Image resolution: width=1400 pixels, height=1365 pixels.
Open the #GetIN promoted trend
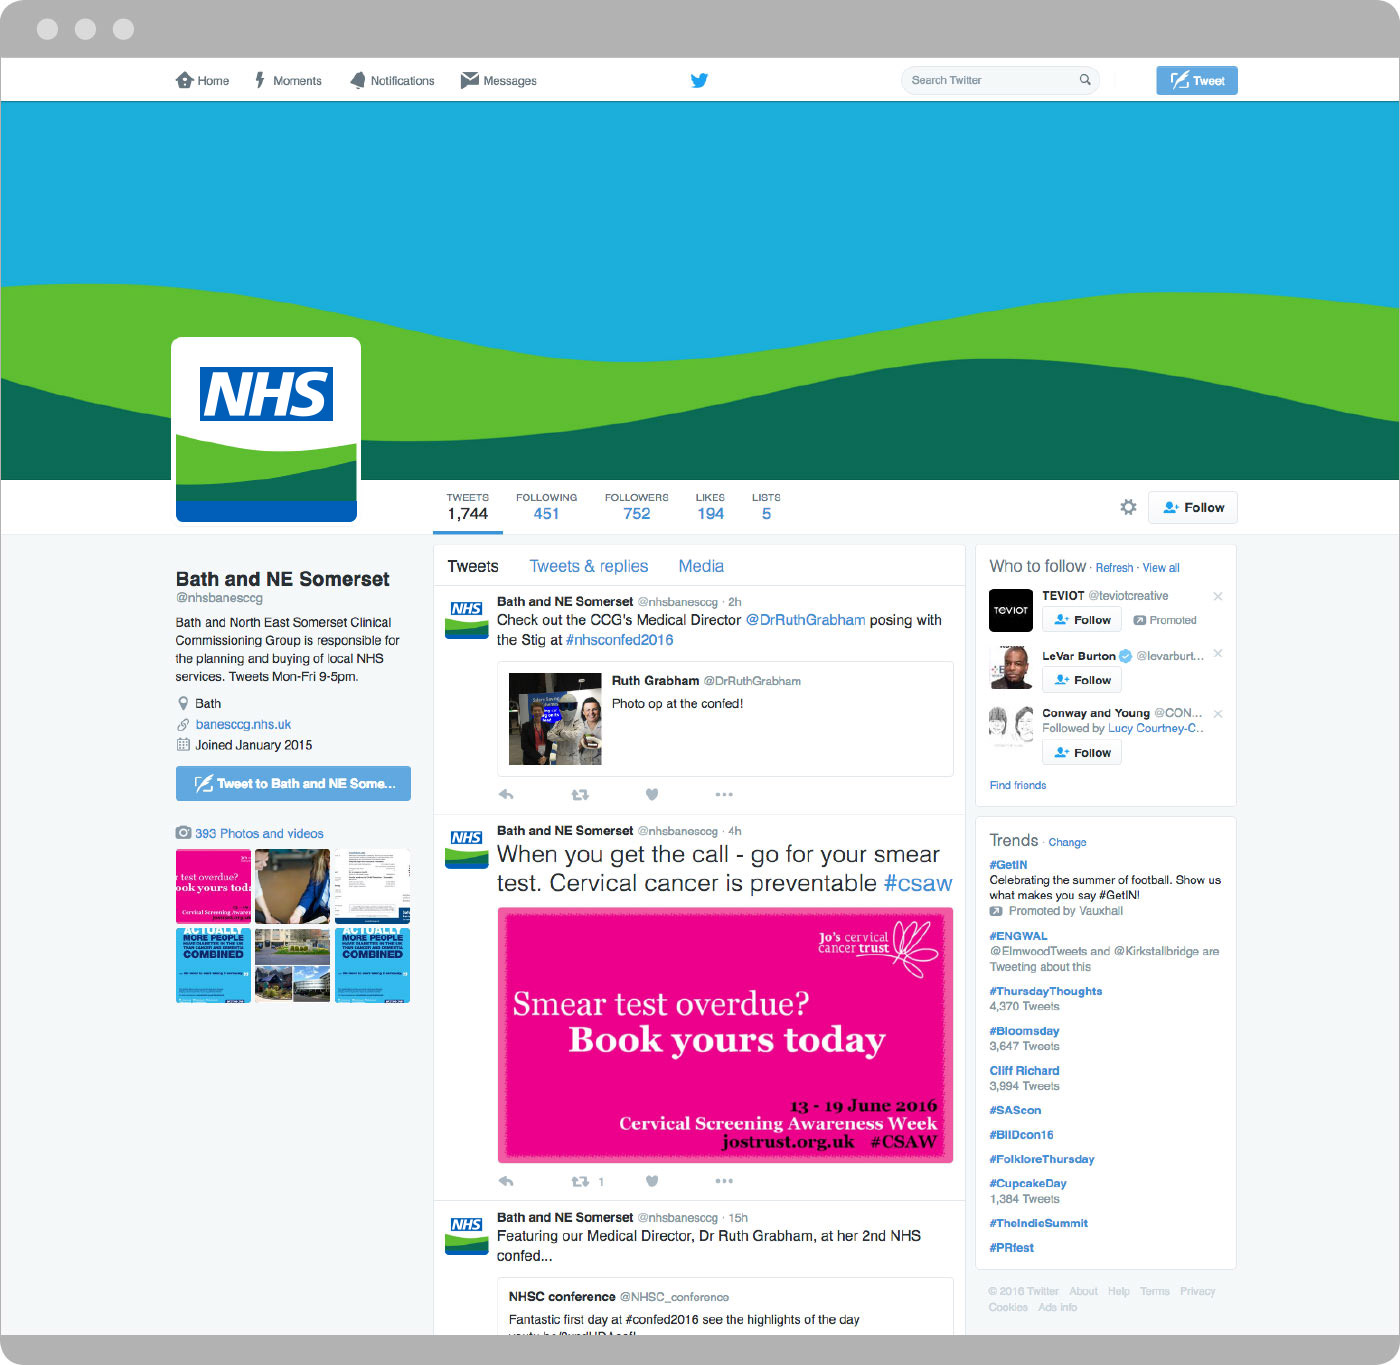tap(1008, 865)
